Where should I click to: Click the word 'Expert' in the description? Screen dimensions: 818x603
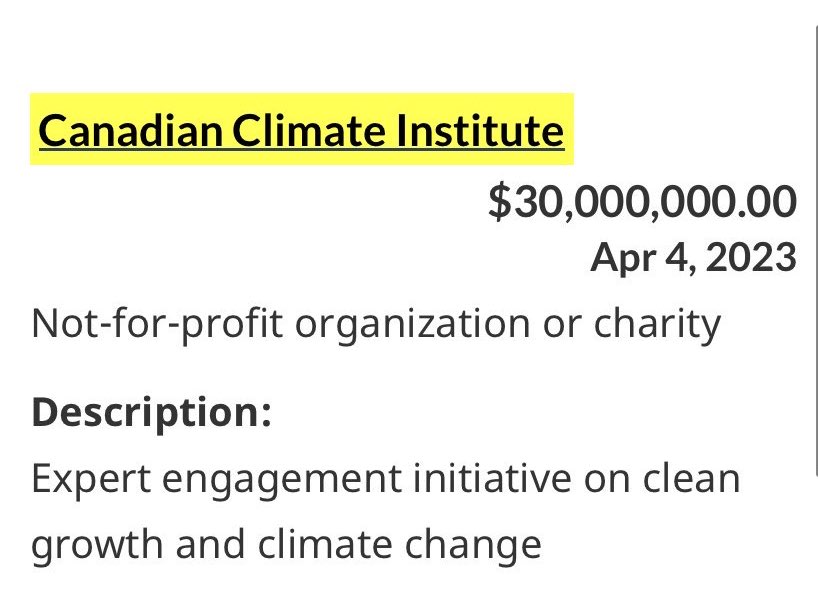90,478
